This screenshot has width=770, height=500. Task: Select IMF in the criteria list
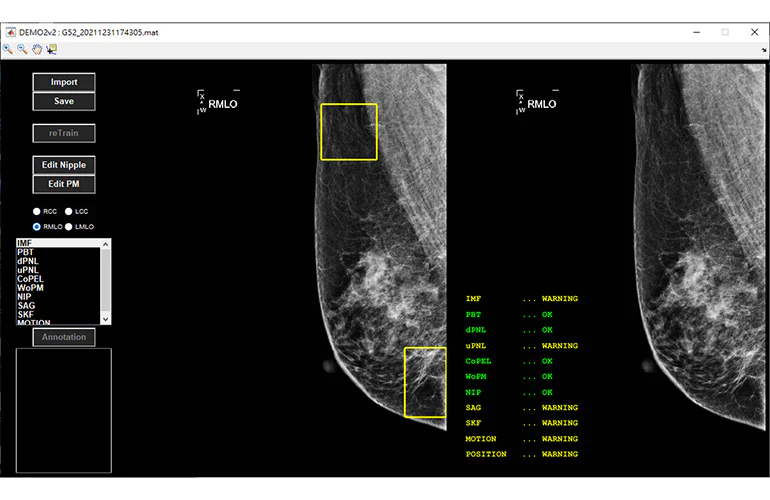[58, 243]
